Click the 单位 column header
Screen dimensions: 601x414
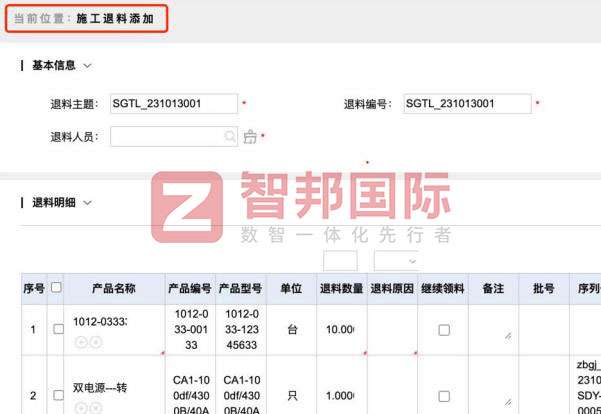291,288
